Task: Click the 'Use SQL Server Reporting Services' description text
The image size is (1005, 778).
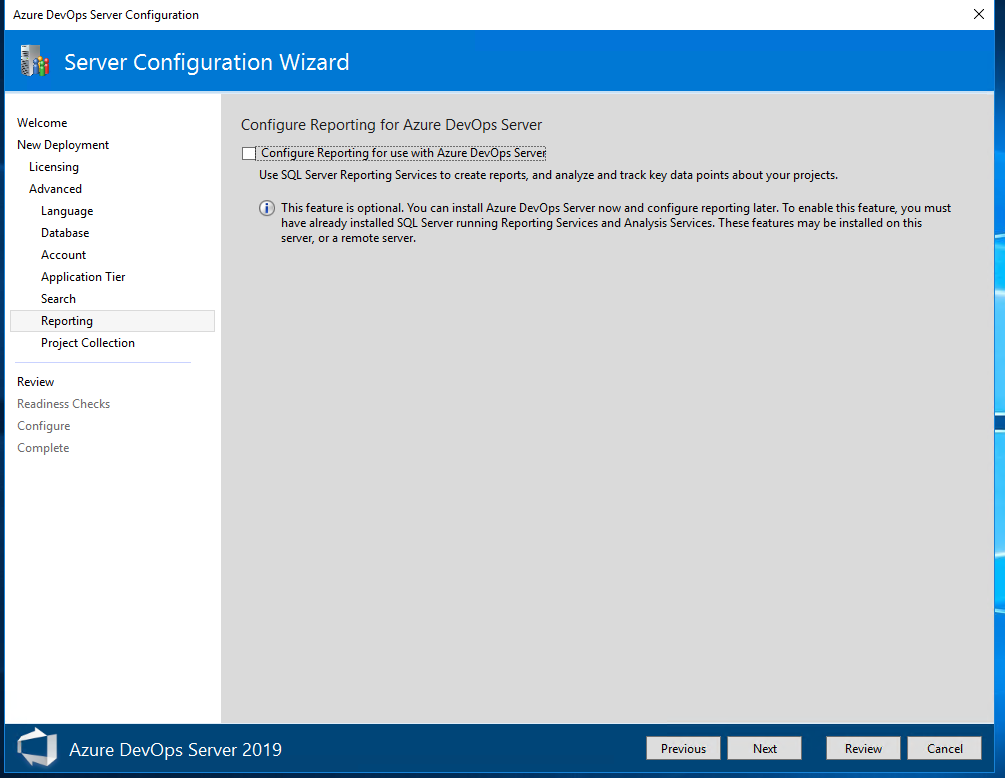Action: point(548,175)
